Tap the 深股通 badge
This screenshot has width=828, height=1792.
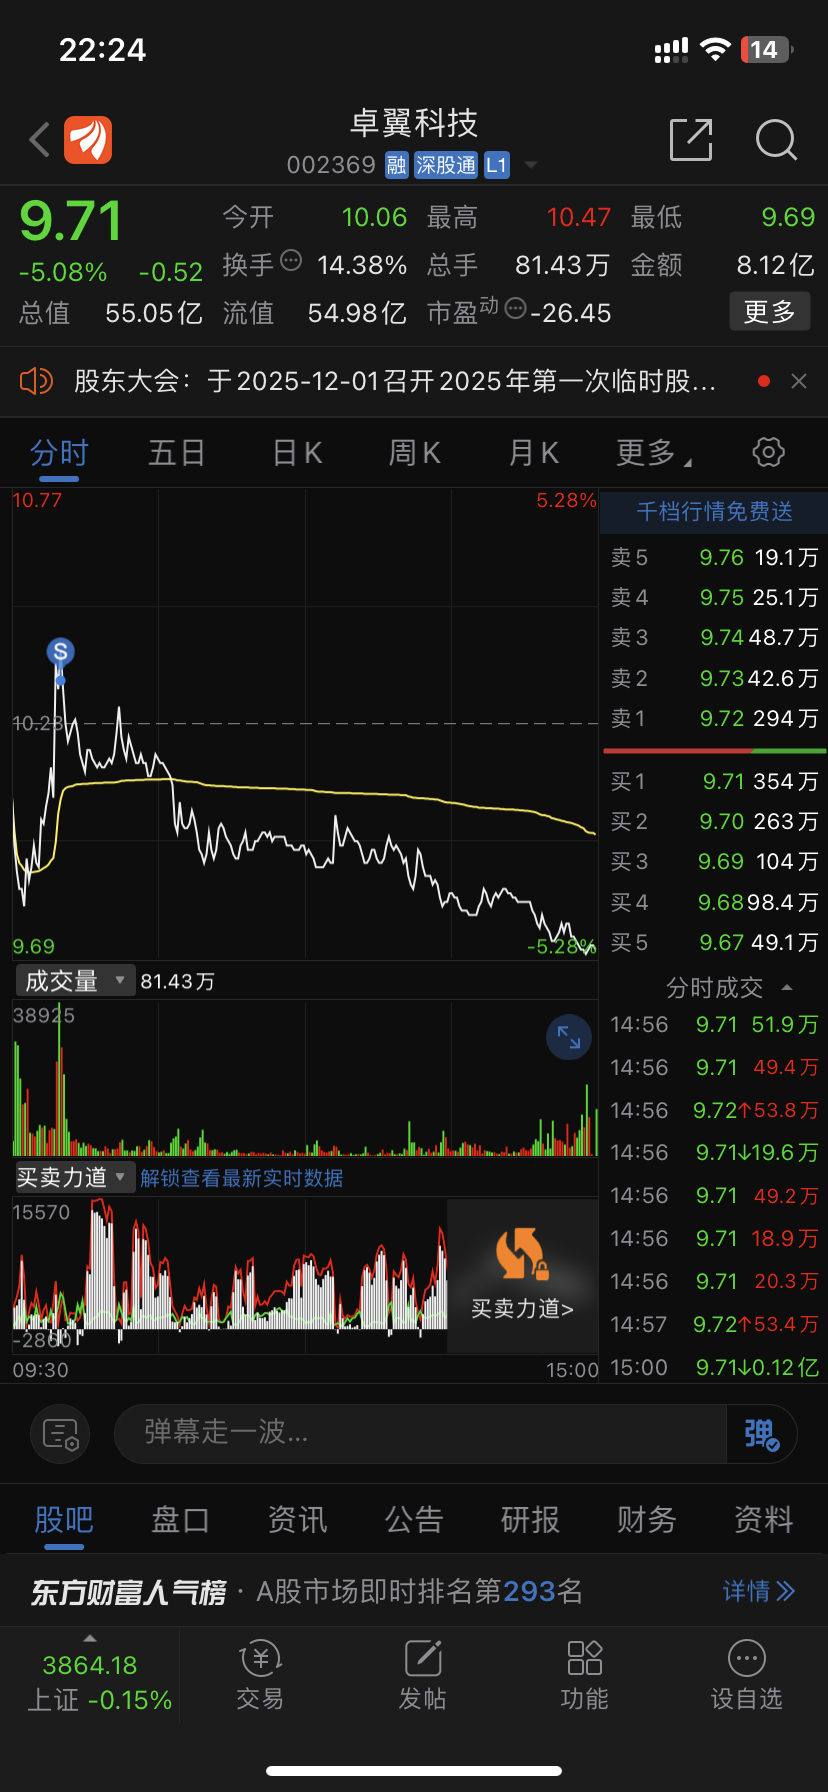coord(446,165)
